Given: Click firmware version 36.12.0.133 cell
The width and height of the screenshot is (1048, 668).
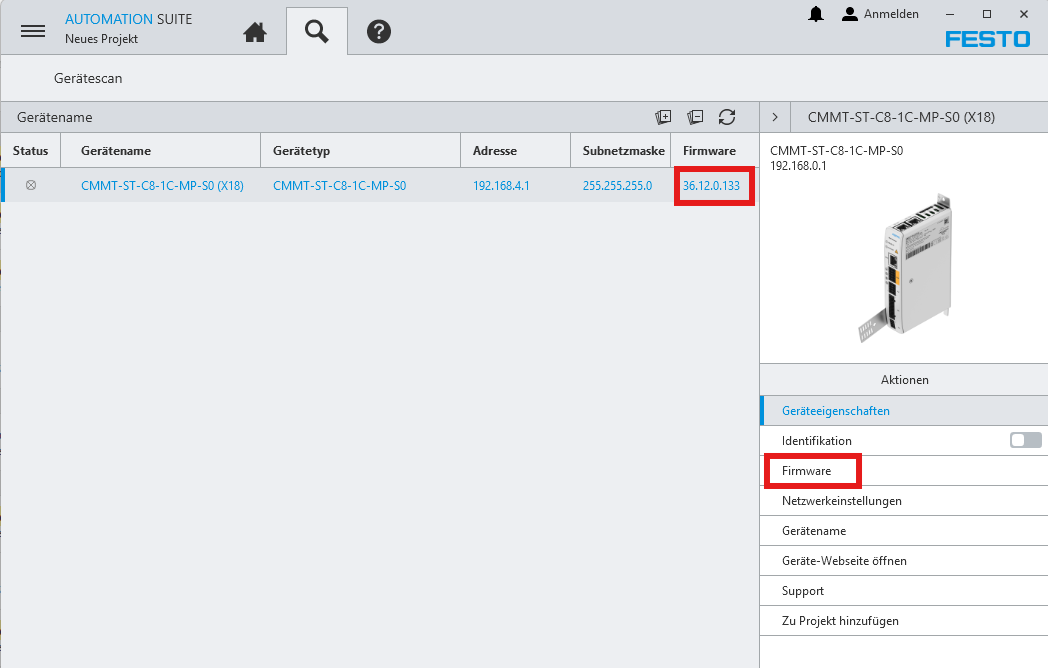Looking at the screenshot, I should click(711, 186).
